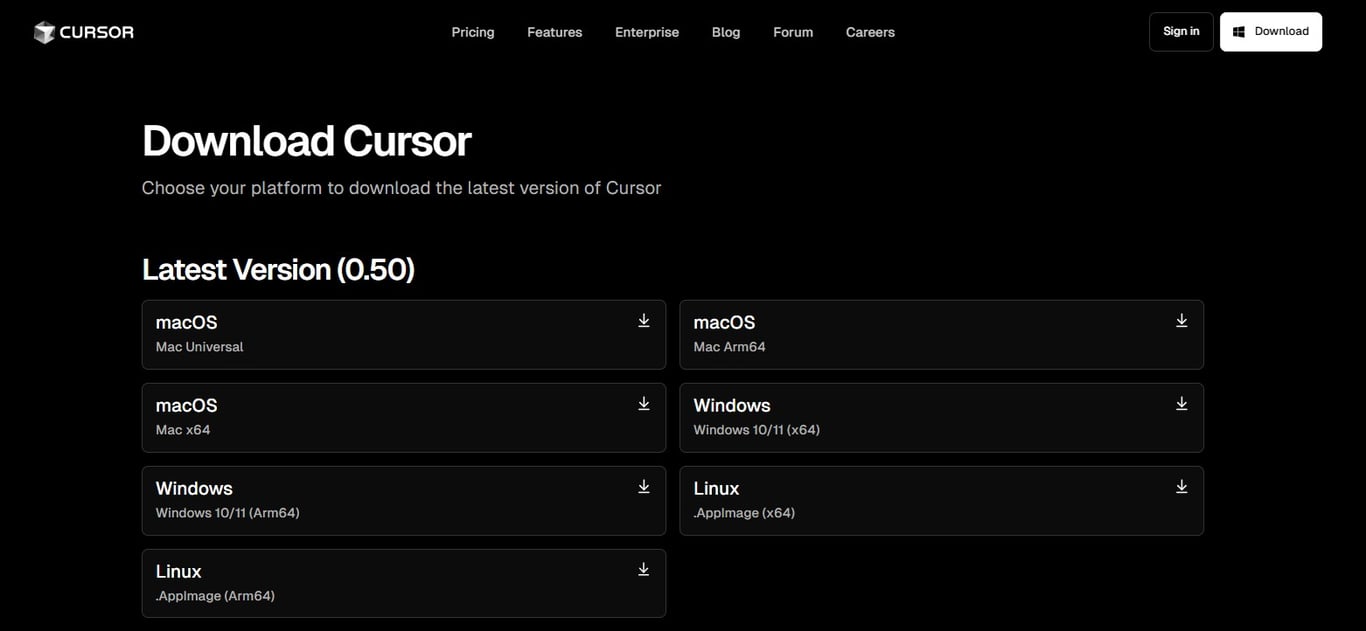The height and width of the screenshot is (631, 1366).
Task: Select the Linux .AppImage (x64) download card
Action: 941,500
